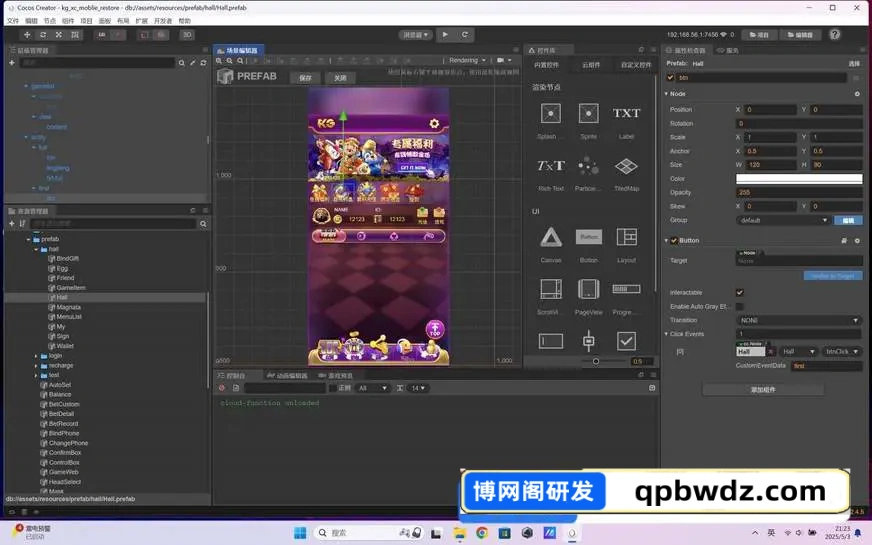This screenshot has height=545, width=872.
Task: Switch to the animation editor tab
Action: [287, 375]
